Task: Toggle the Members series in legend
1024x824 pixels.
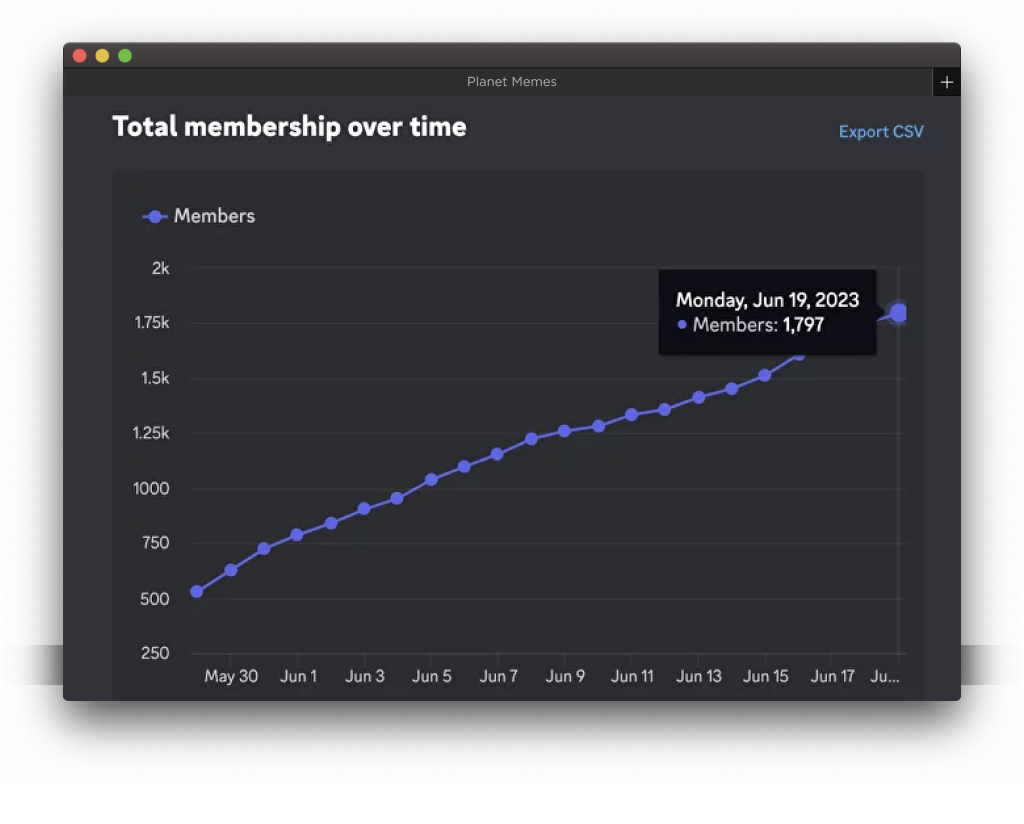Action: (x=199, y=216)
